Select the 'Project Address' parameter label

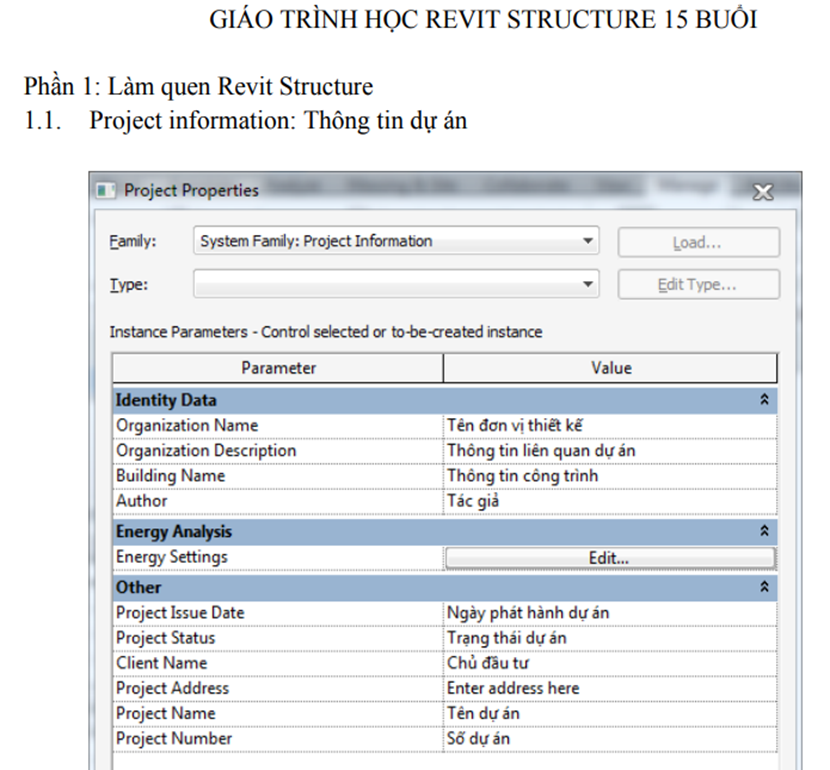[x=172, y=689]
